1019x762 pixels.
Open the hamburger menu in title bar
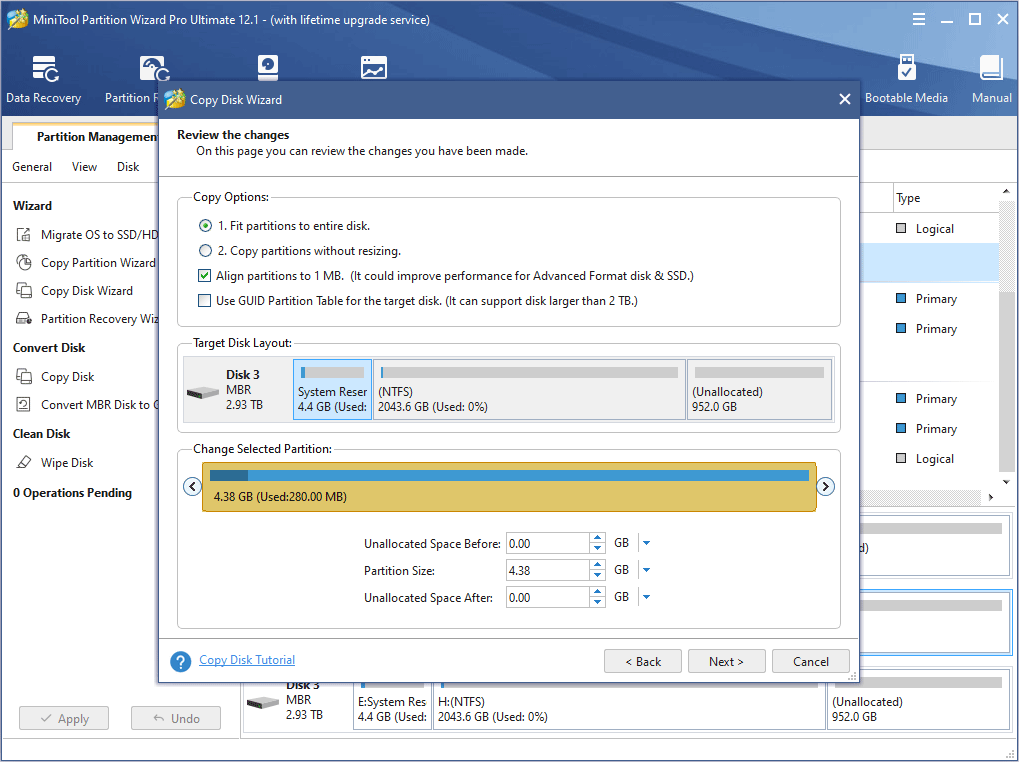(x=919, y=19)
